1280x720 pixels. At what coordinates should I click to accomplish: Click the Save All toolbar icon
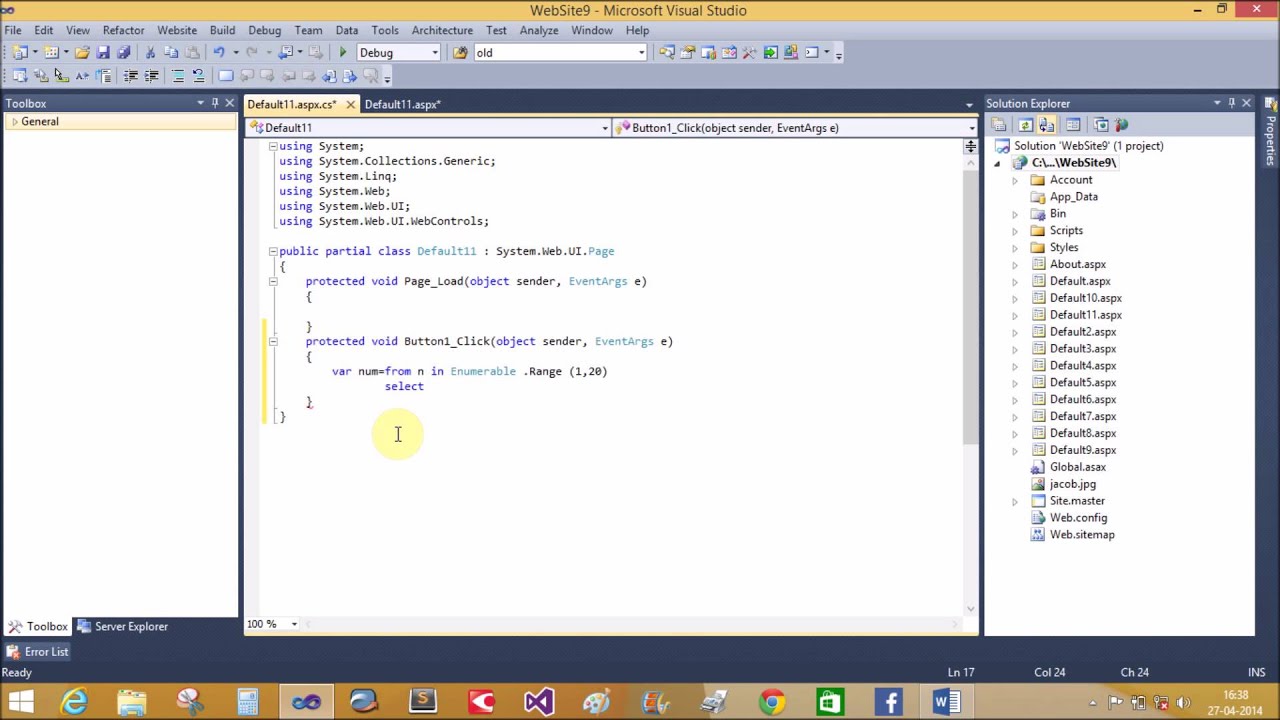123,53
